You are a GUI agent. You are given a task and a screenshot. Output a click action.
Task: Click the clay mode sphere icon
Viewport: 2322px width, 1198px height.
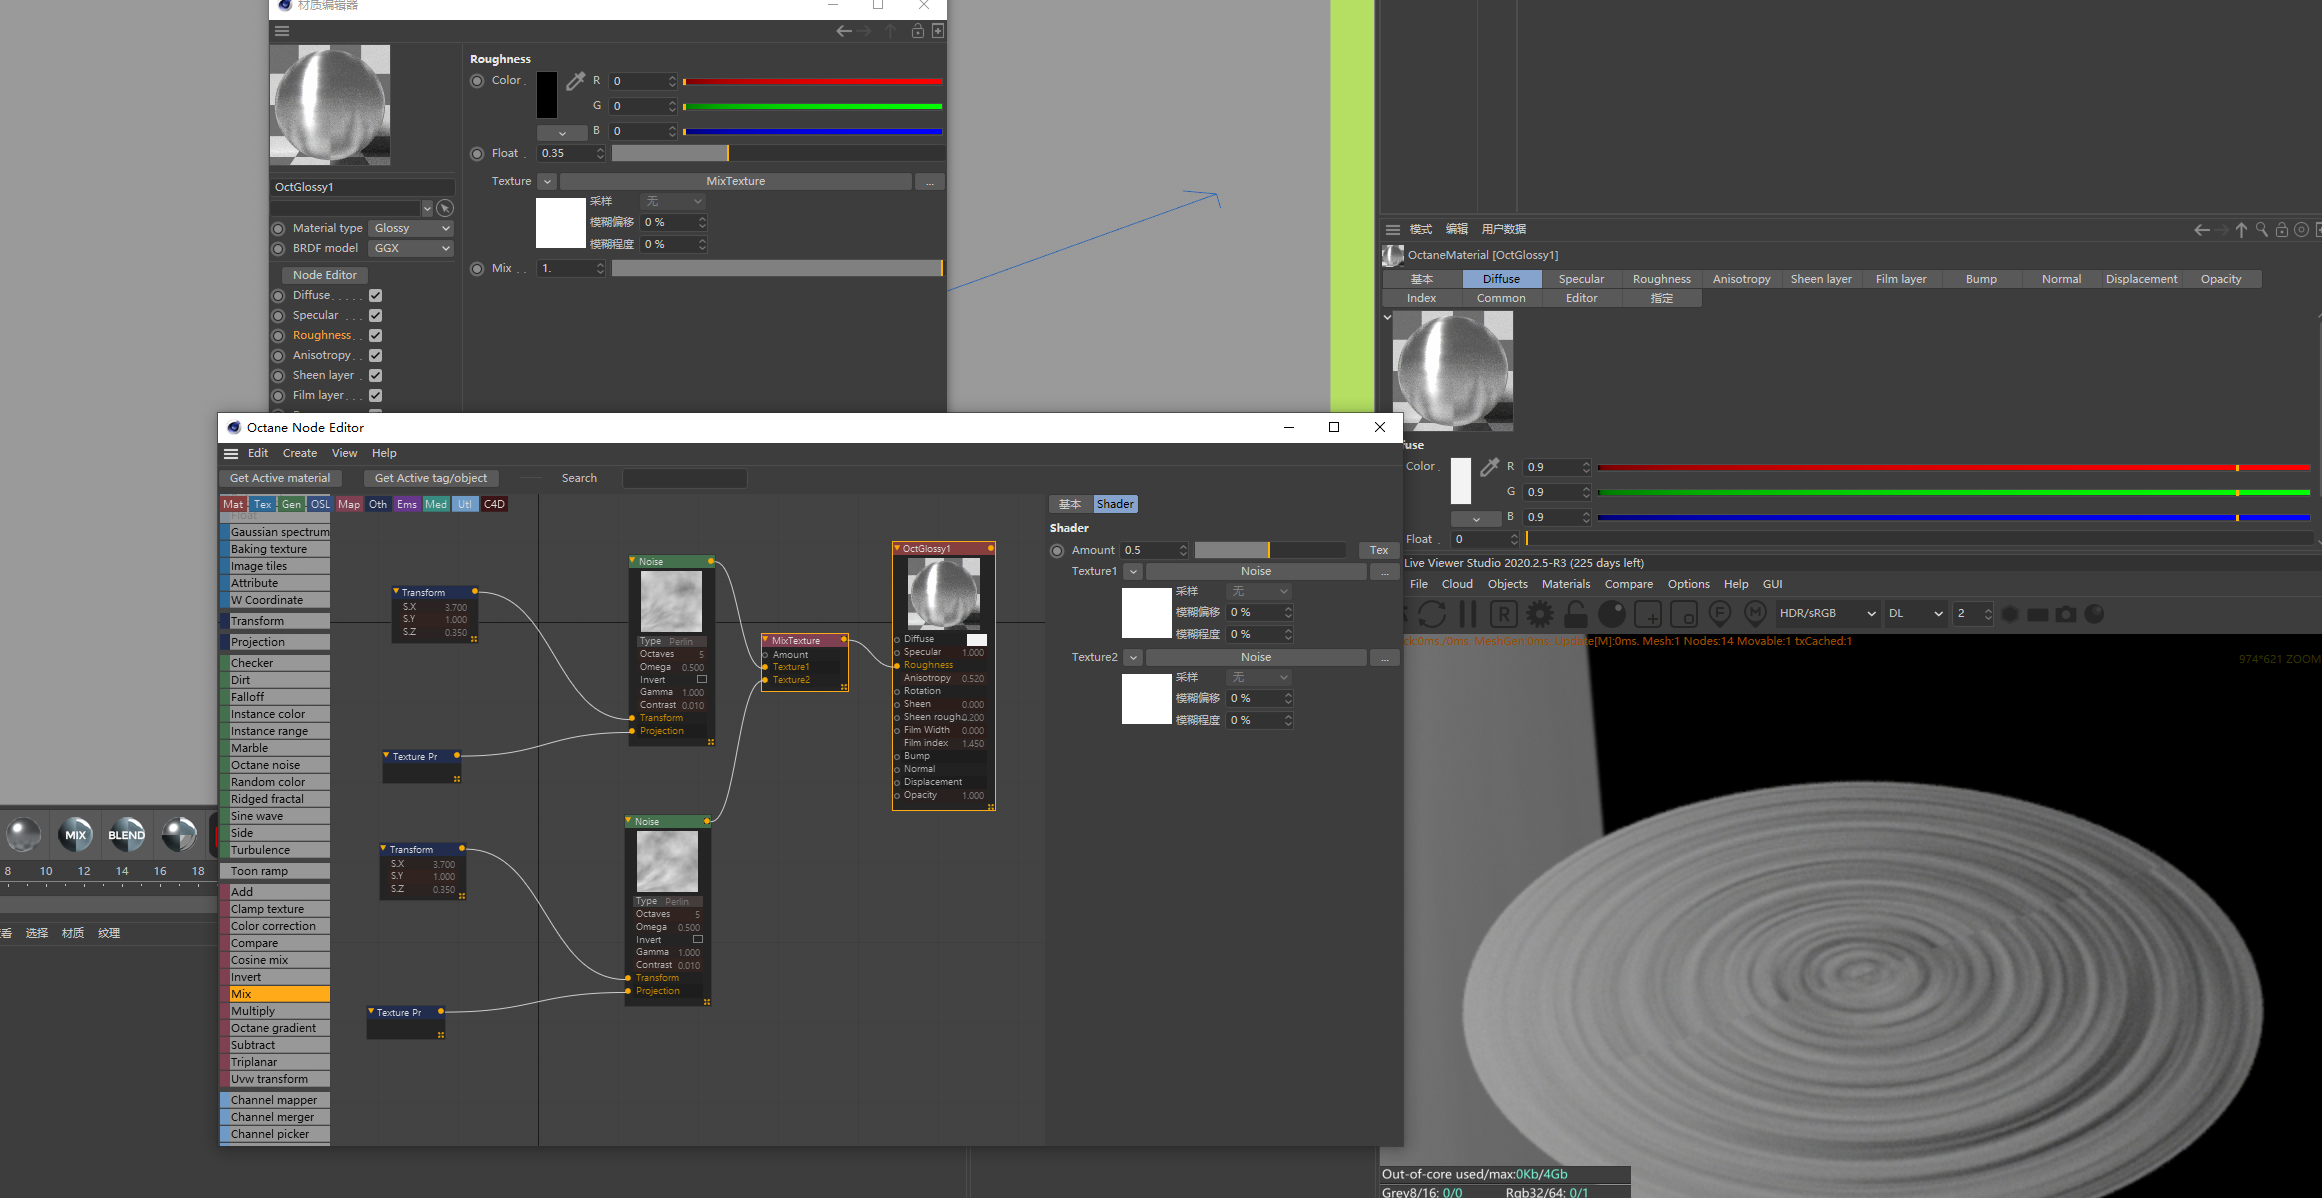click(x=1612, y=614)
